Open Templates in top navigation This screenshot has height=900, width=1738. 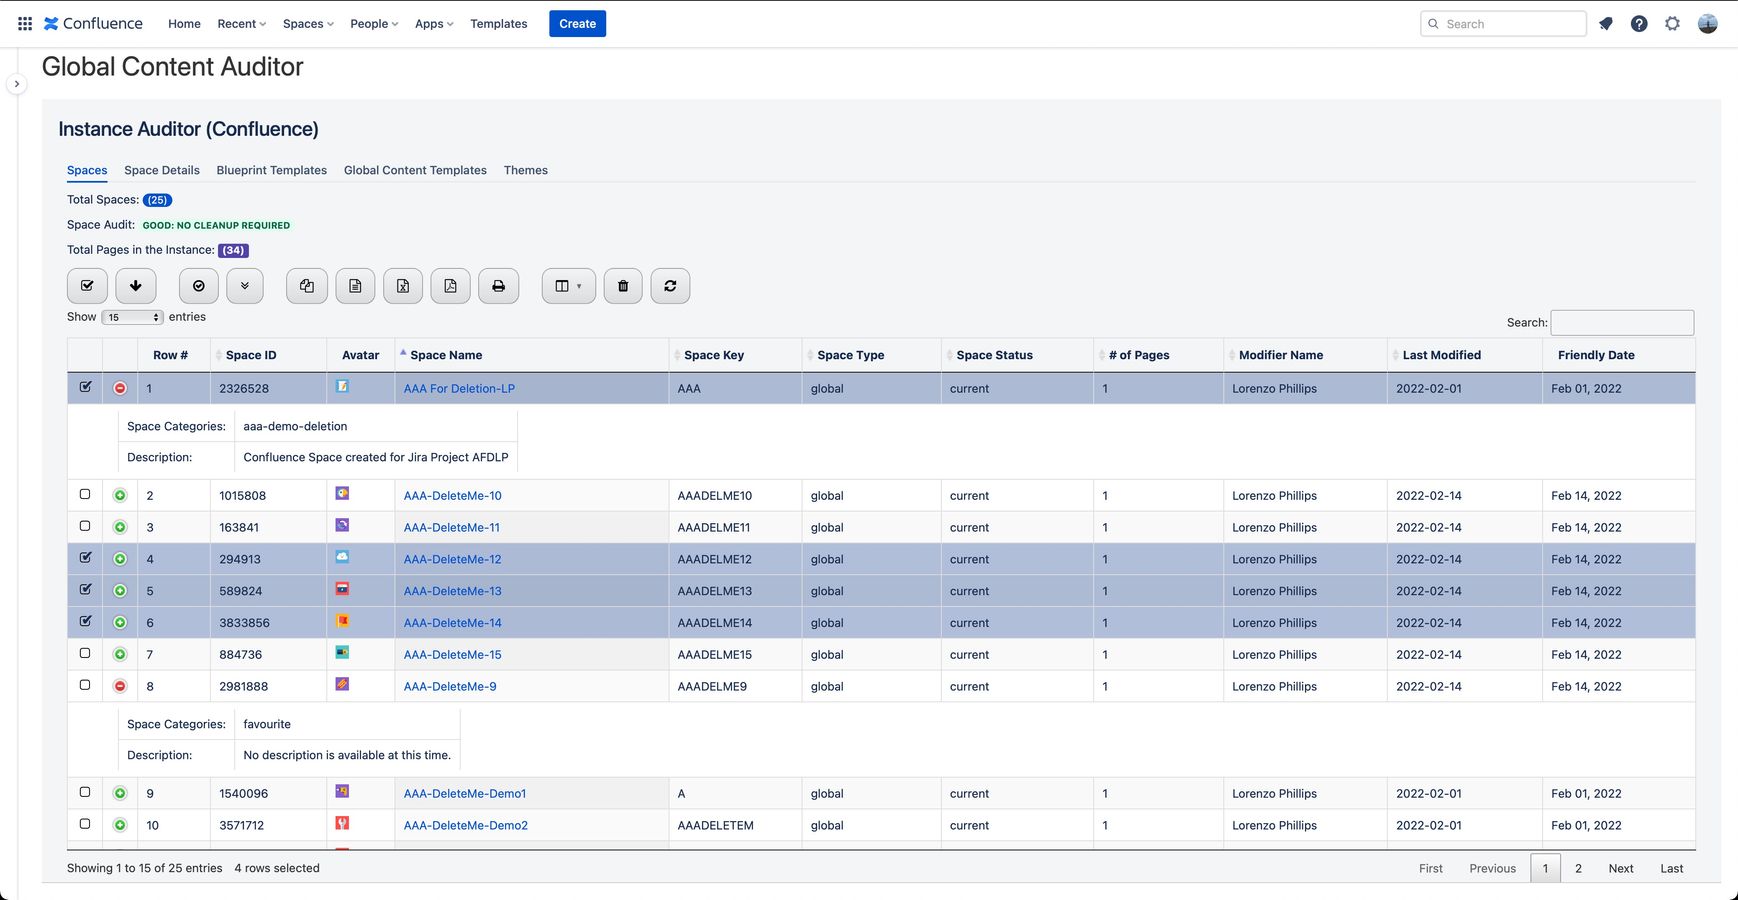tap(499, 24)
